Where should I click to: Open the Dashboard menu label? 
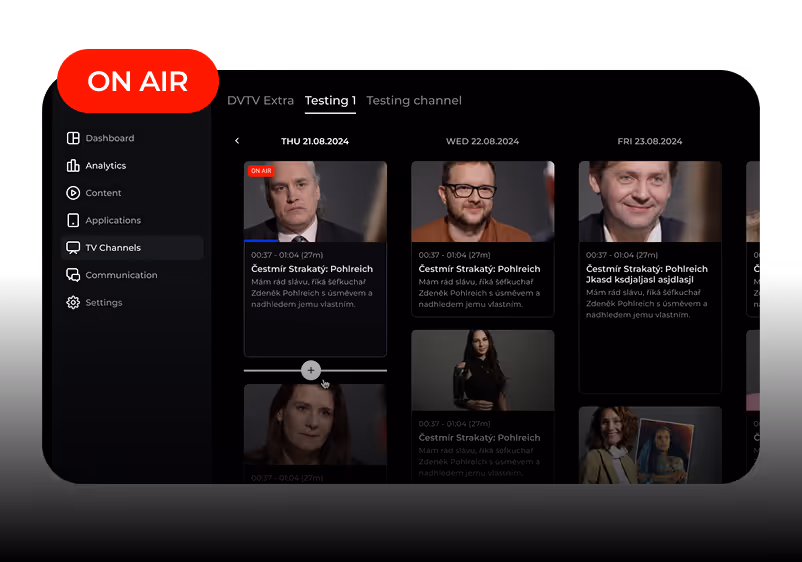tap(110, 138)
